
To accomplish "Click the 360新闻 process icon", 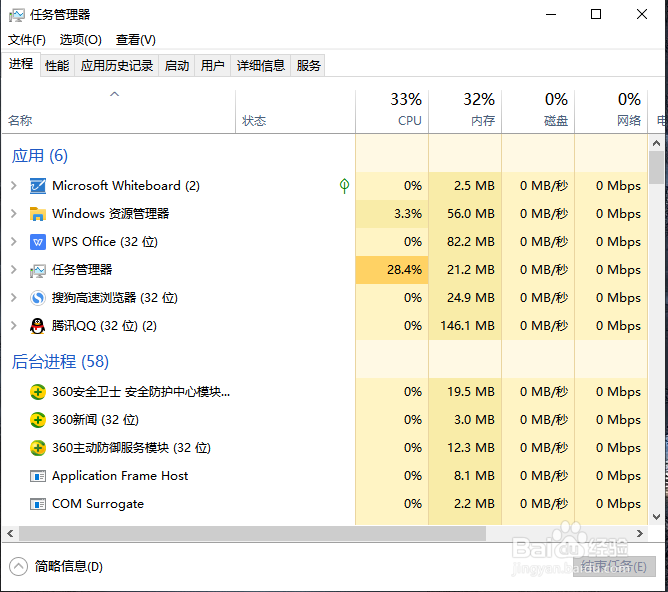I will point(37,420).
